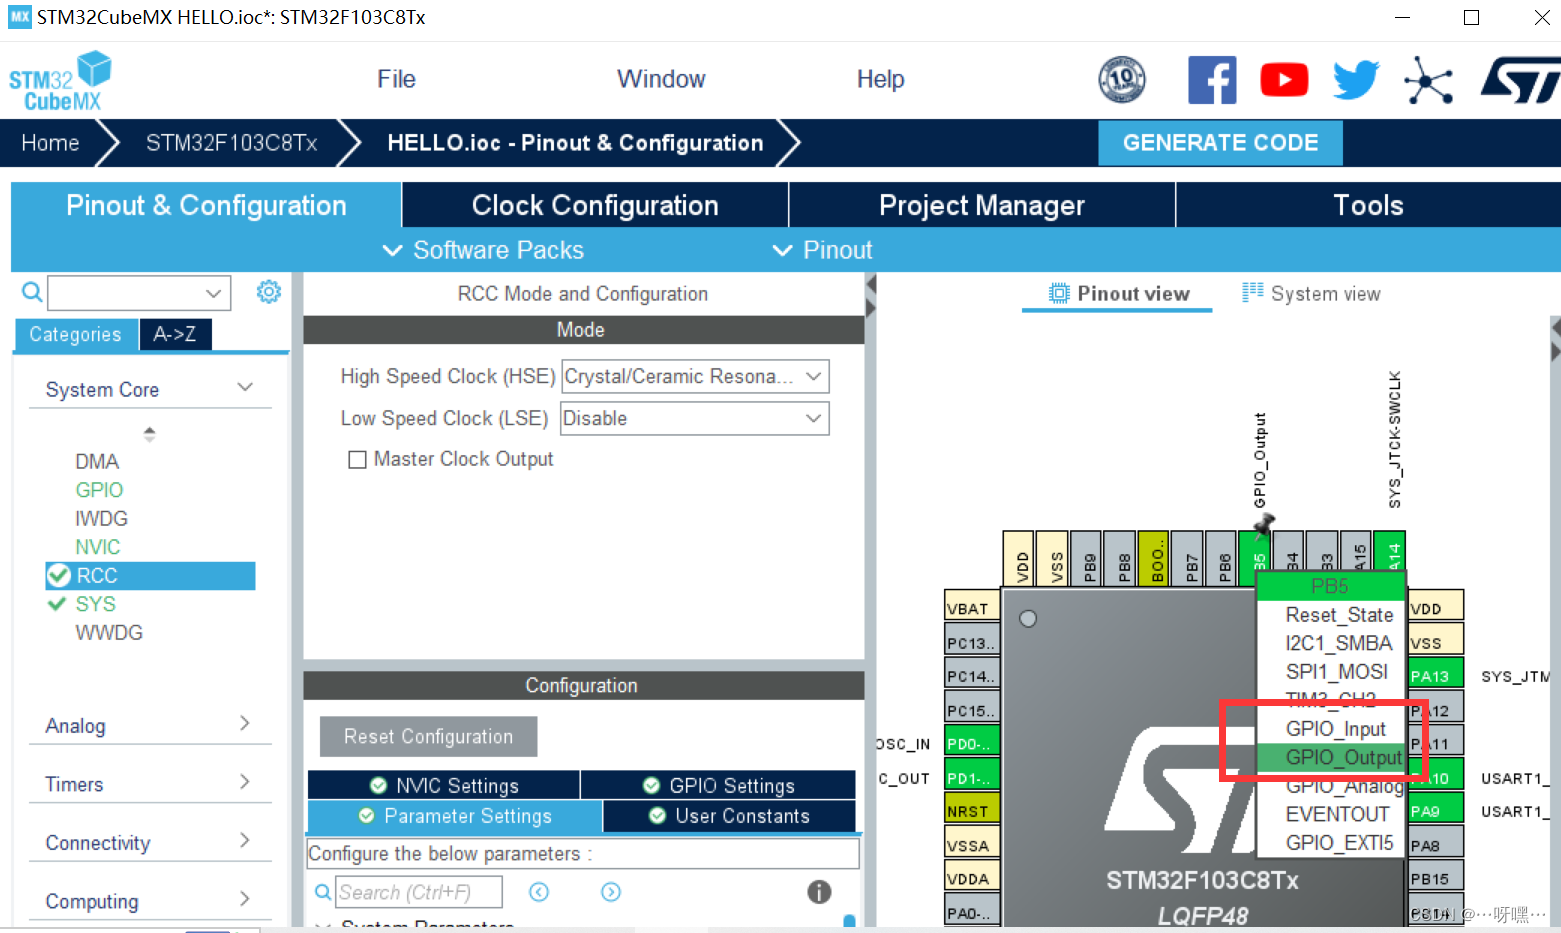Open ST's Twitter icon
1561x933 pixels.
(1355, 79)
